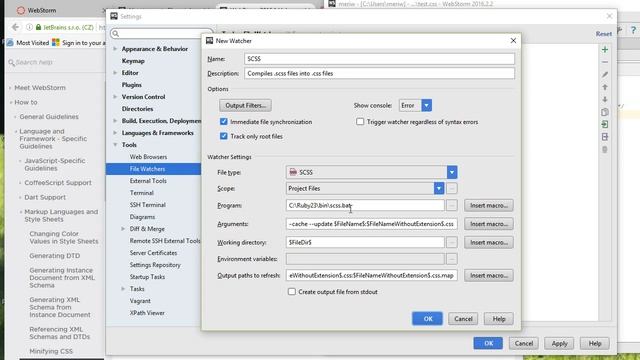Click the Output Filters button
This screenshot has width=640, height=360.
245,105
